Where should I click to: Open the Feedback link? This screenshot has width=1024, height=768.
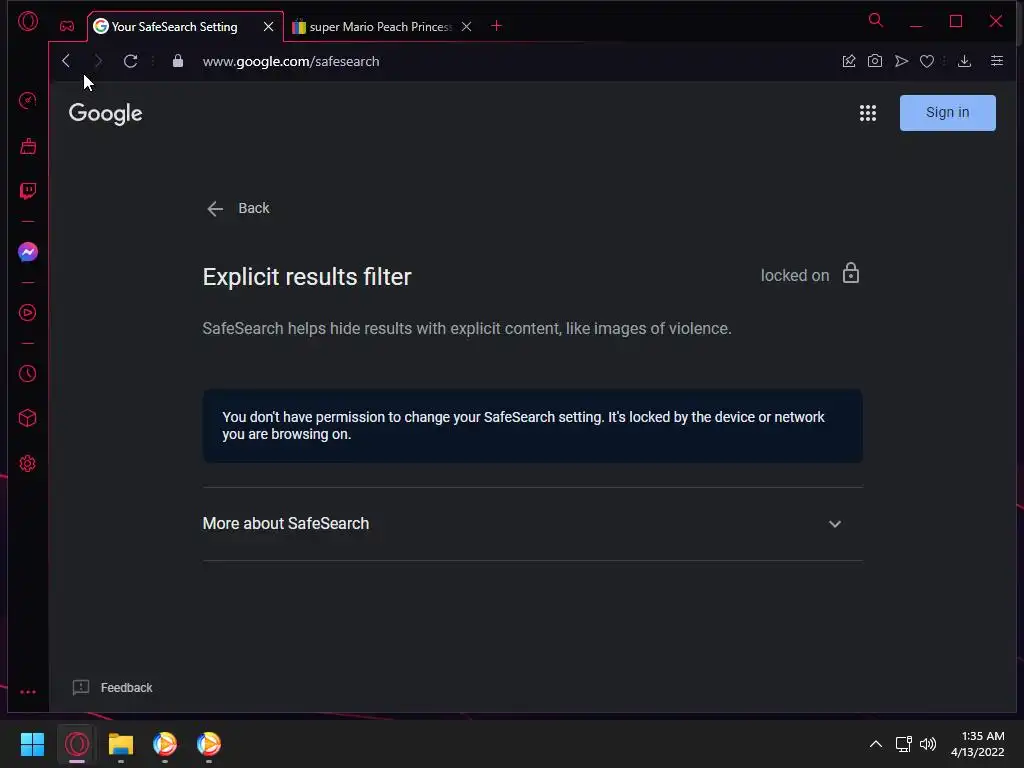112,688
